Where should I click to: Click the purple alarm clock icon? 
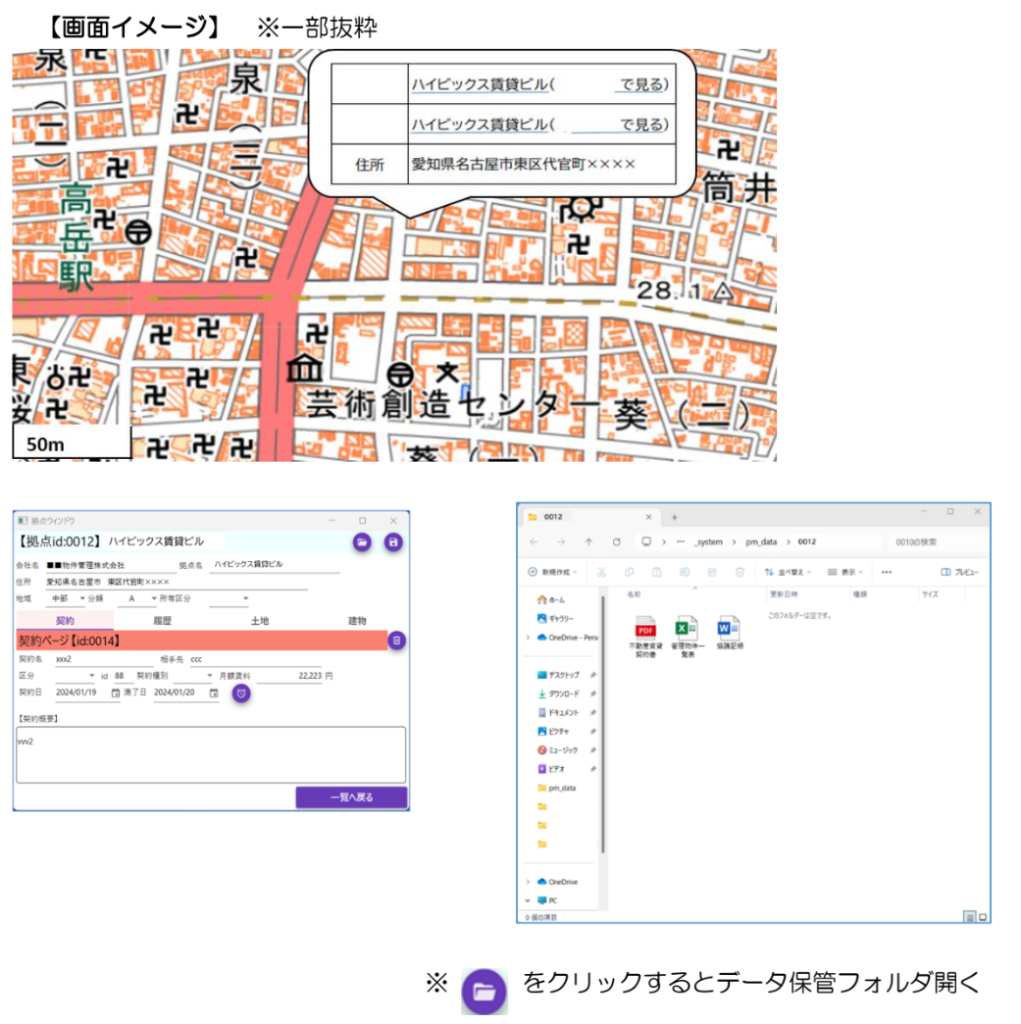241,693
